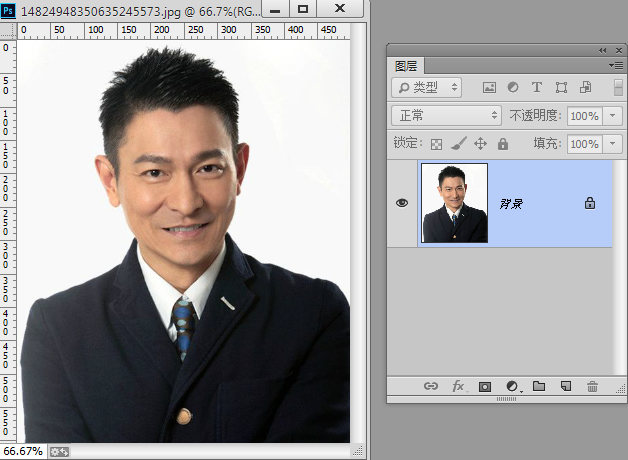Click the 填充 100% value field

584,144
